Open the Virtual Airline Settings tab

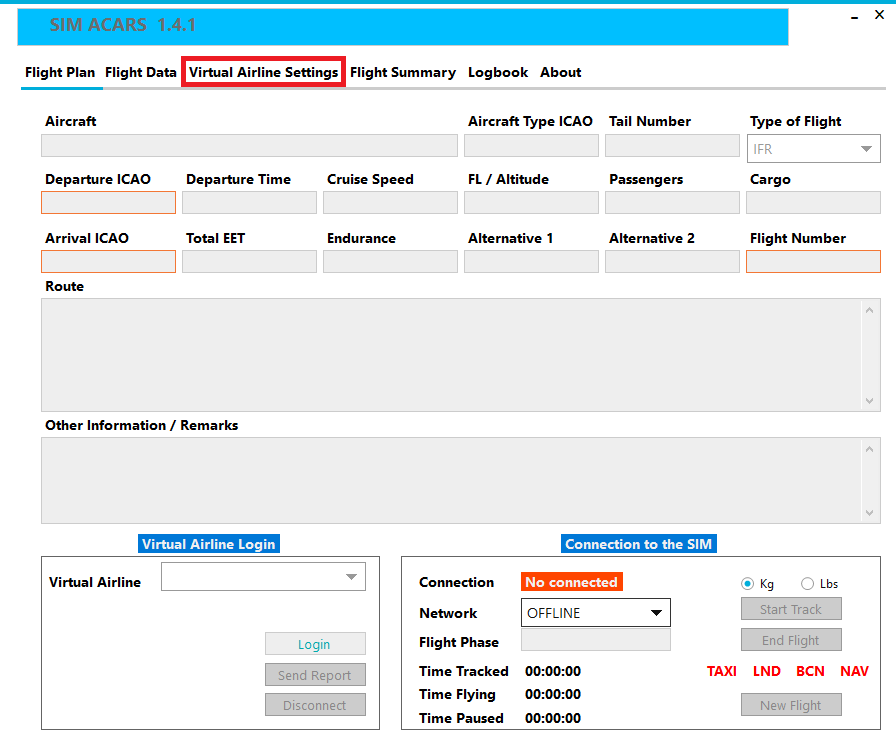tap(263, 73)
